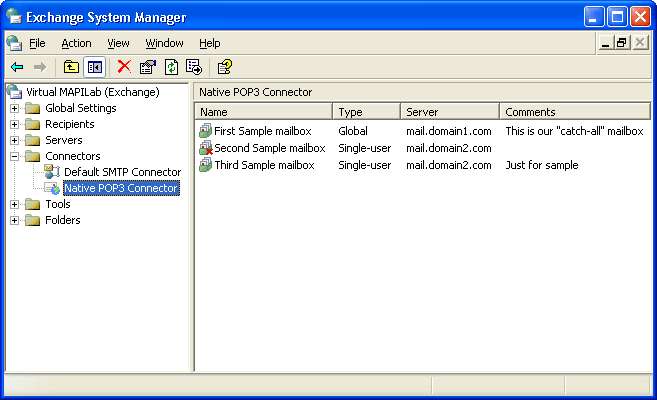Image resolution: width=657 pixels, height=400 pixels.
Task: Open Properties via the toolbar icon
Action: coord(147,67)
